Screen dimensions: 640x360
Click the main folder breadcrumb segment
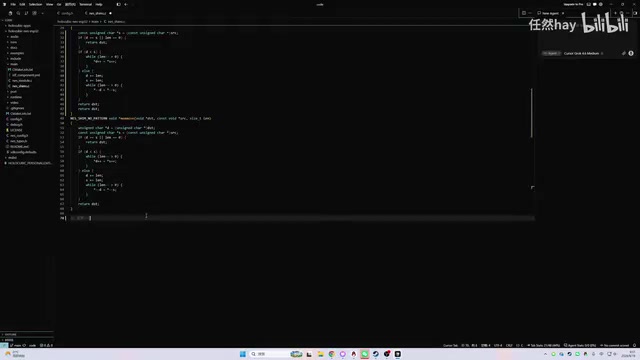click(x=95, y=22)
